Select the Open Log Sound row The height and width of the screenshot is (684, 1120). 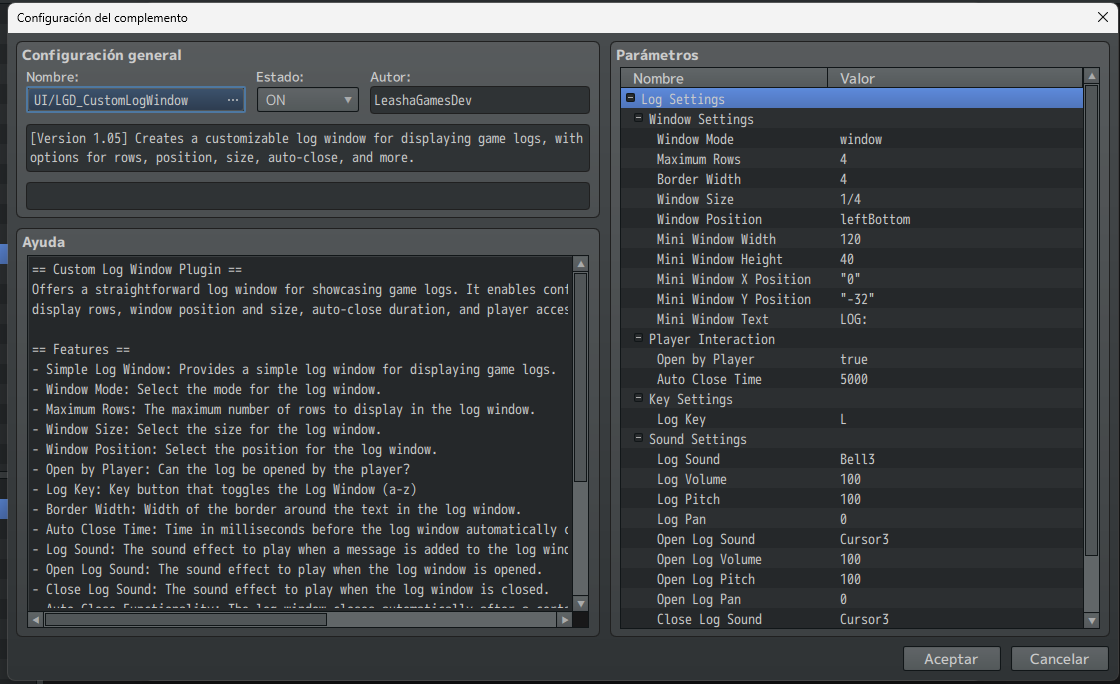click(x=852, y=539)
